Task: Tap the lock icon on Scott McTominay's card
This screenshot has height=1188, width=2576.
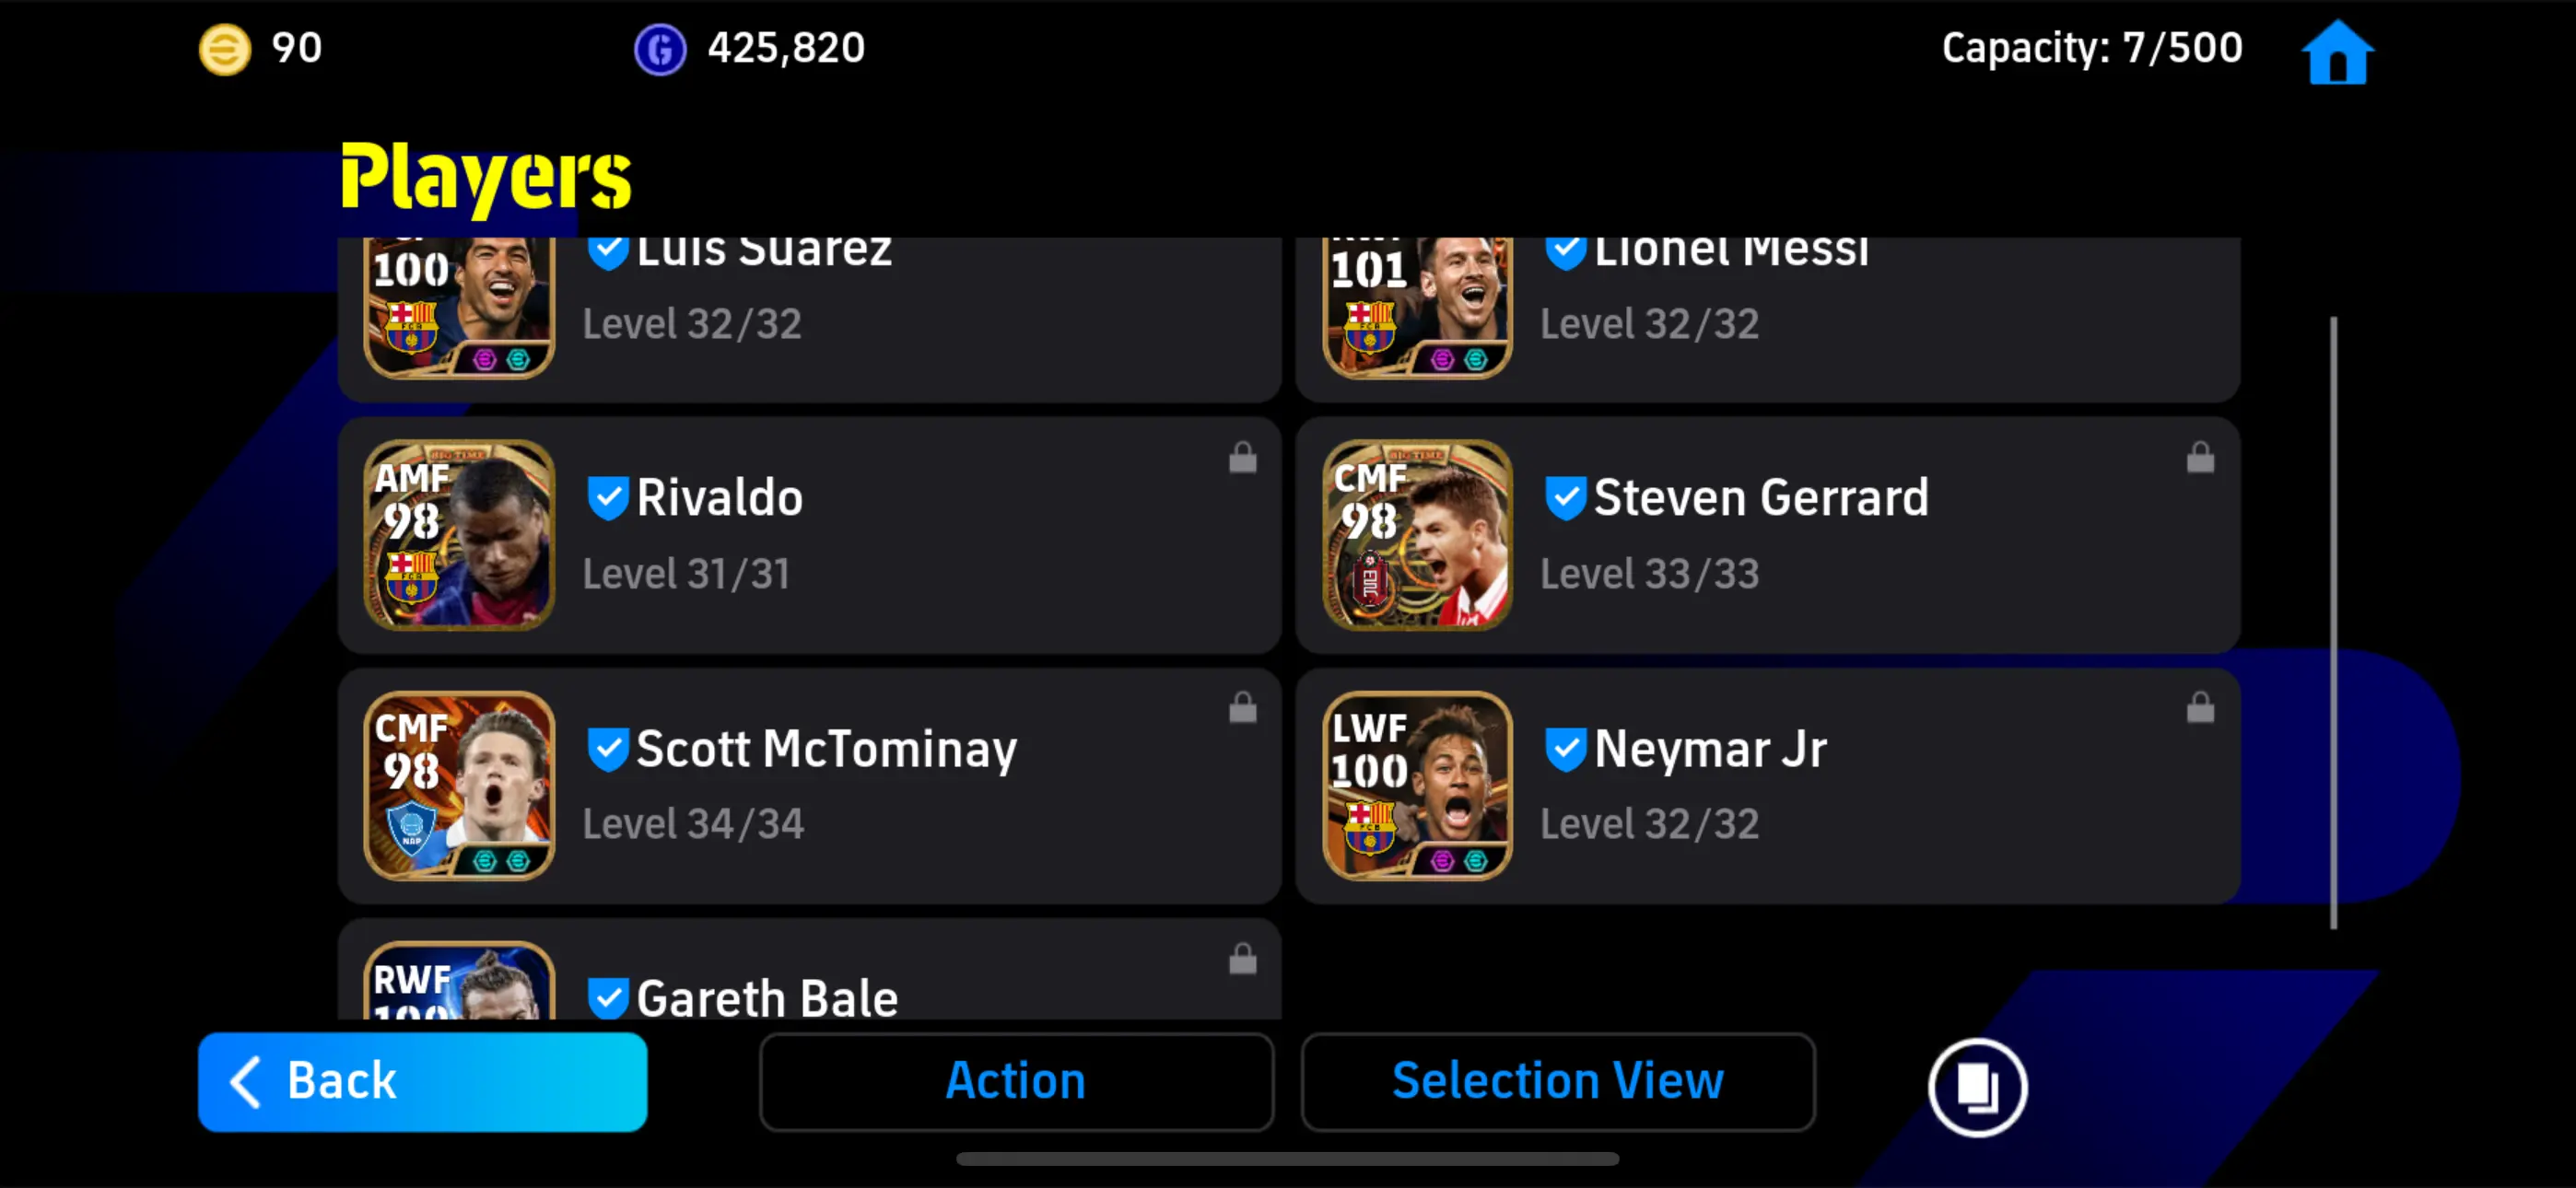Action: click(1242, 707)
